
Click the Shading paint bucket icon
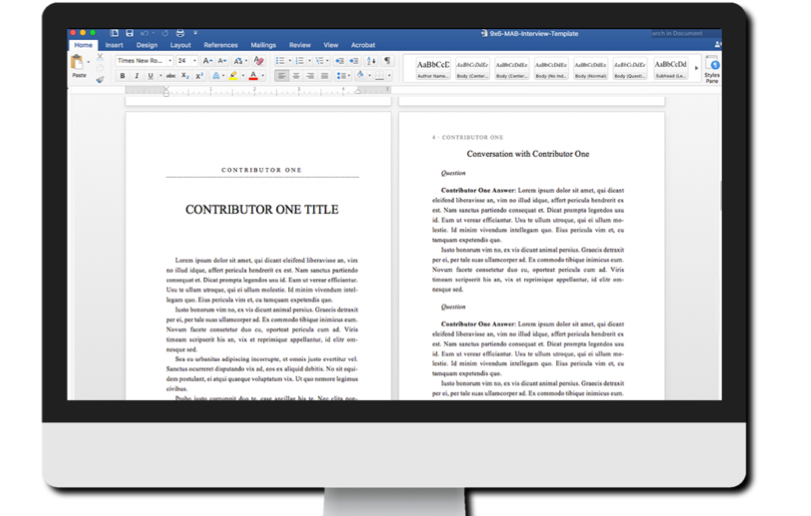361,75
